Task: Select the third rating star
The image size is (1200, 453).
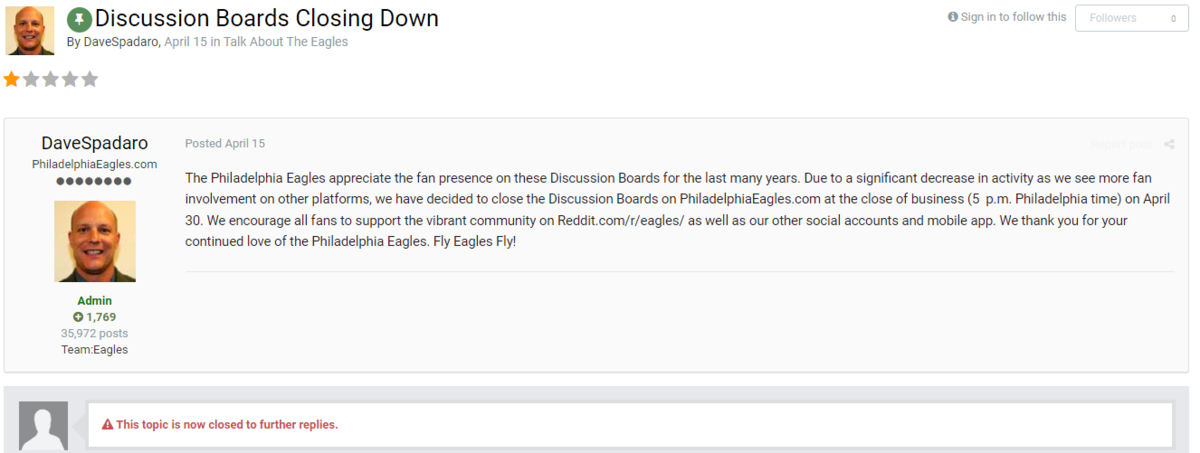Action: click(50, 79)
